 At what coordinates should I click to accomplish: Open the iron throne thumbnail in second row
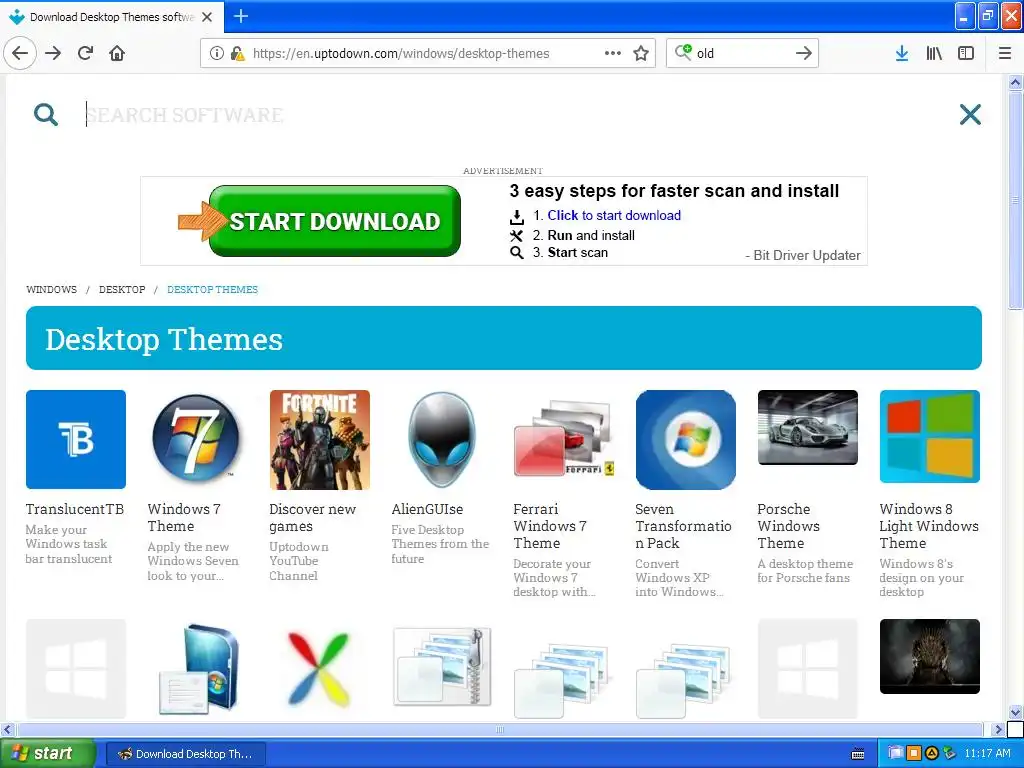pos(929,656)
